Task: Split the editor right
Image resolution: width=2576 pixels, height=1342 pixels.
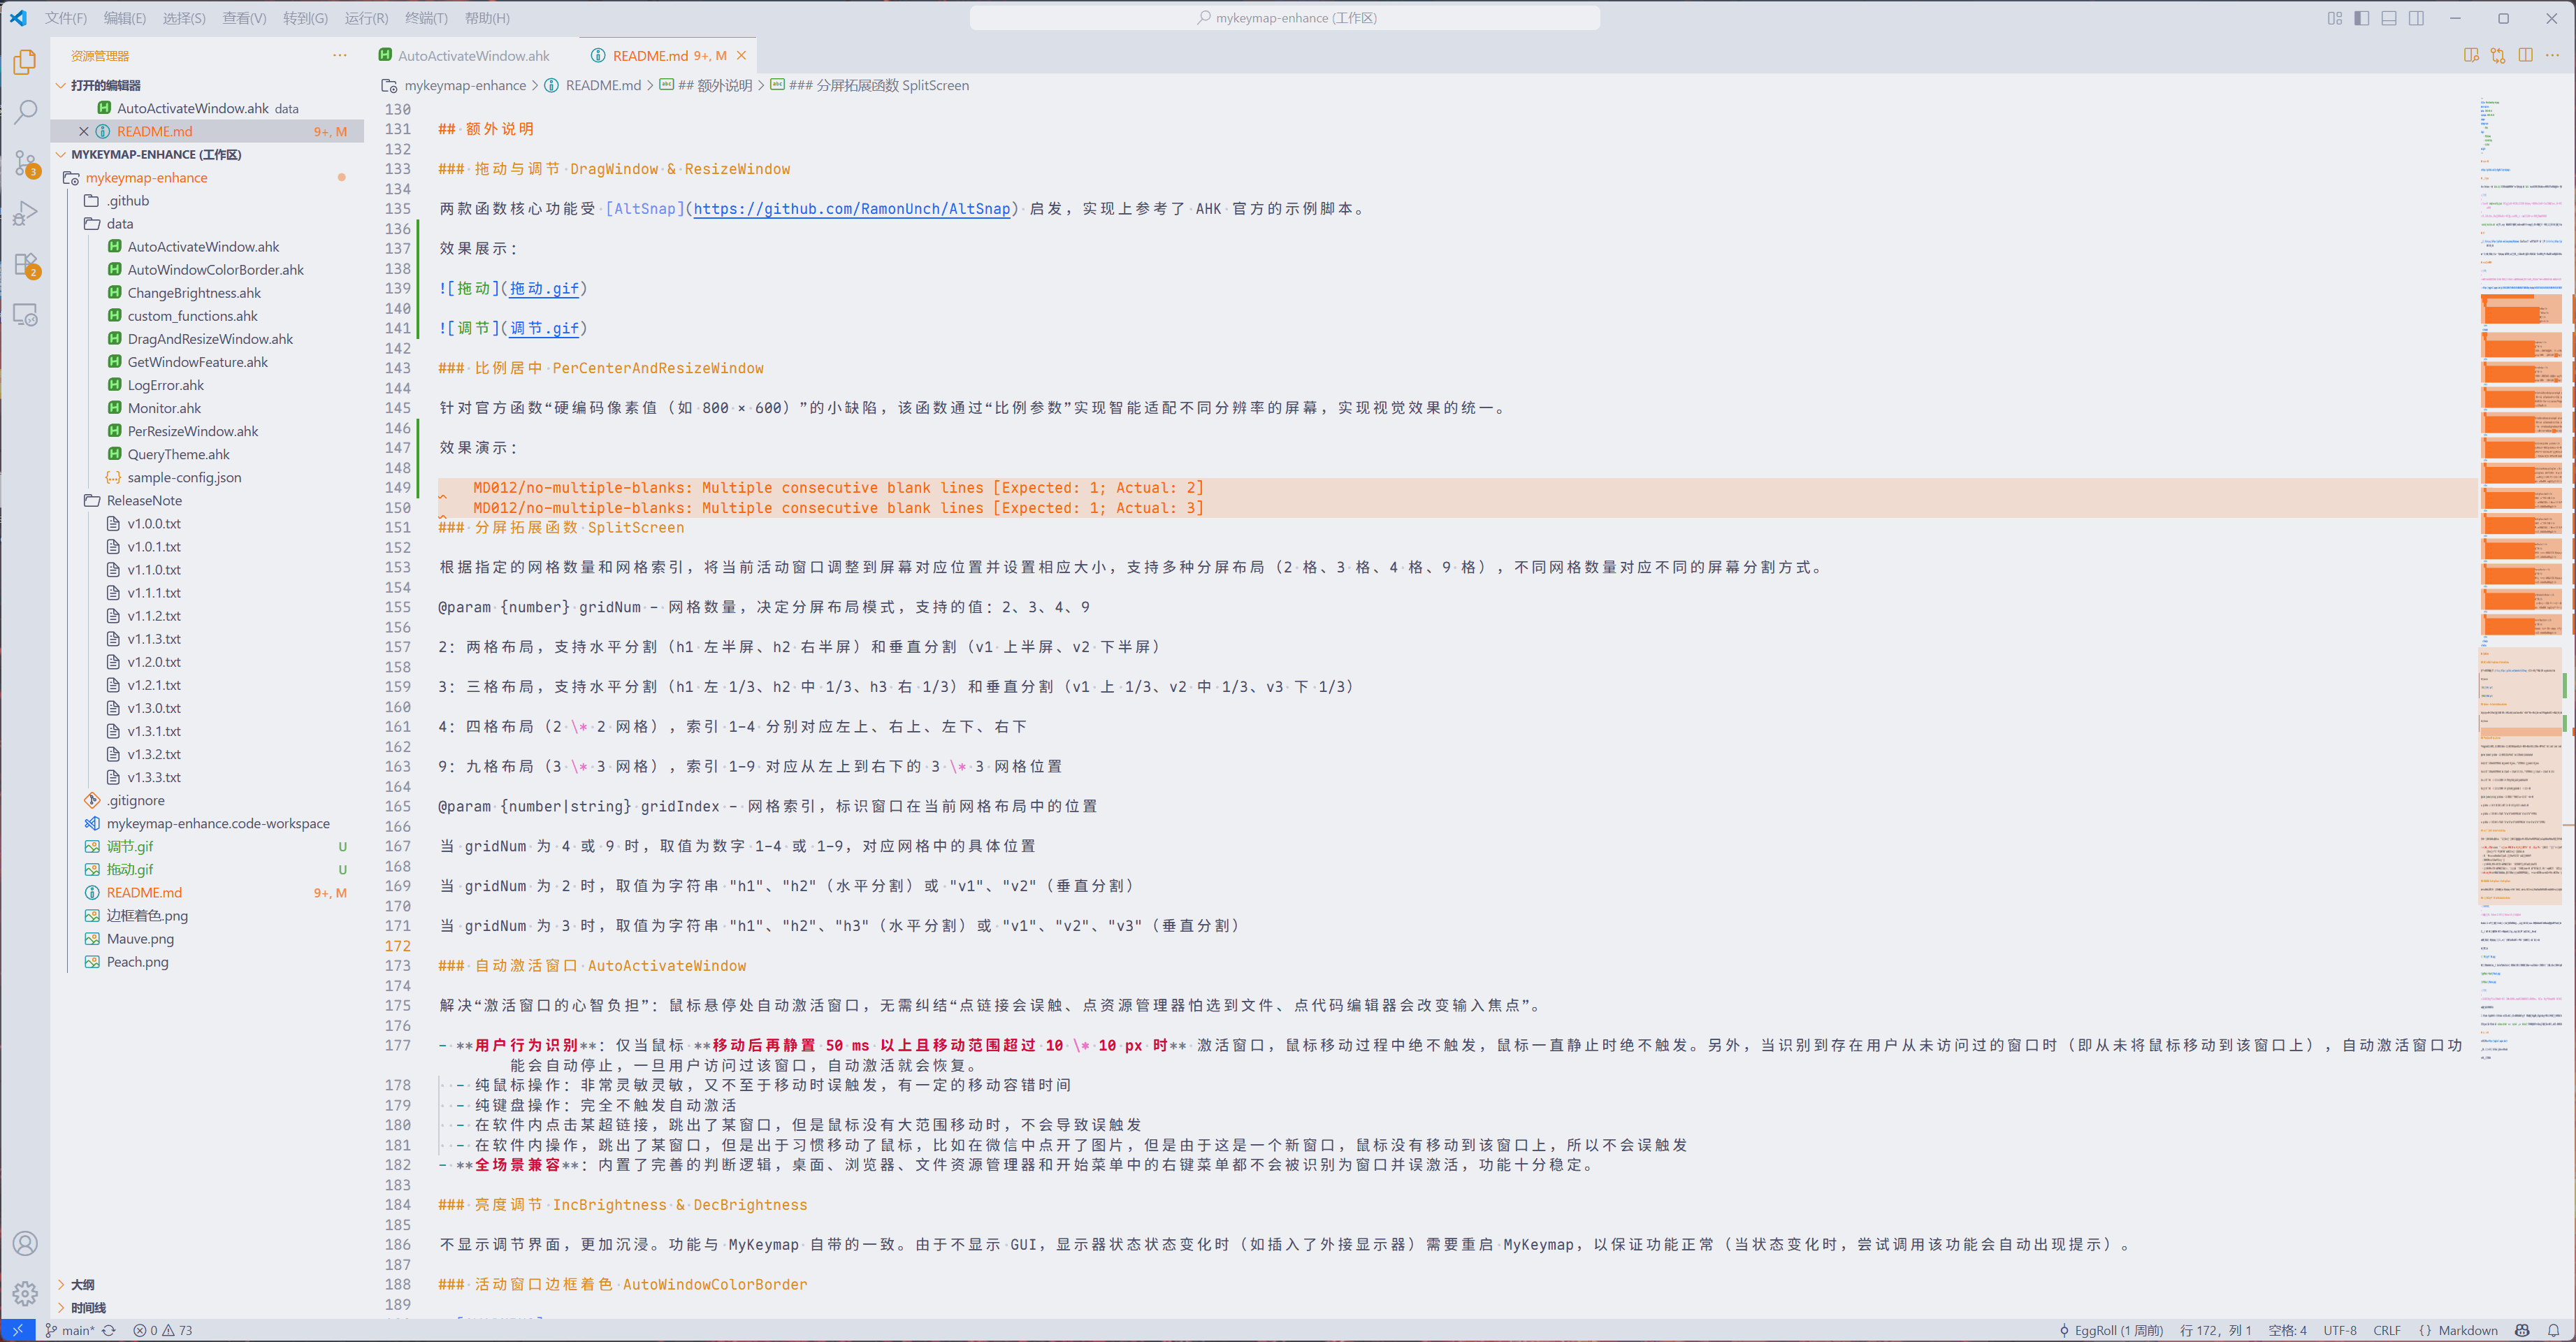Action: [2525, 55]
